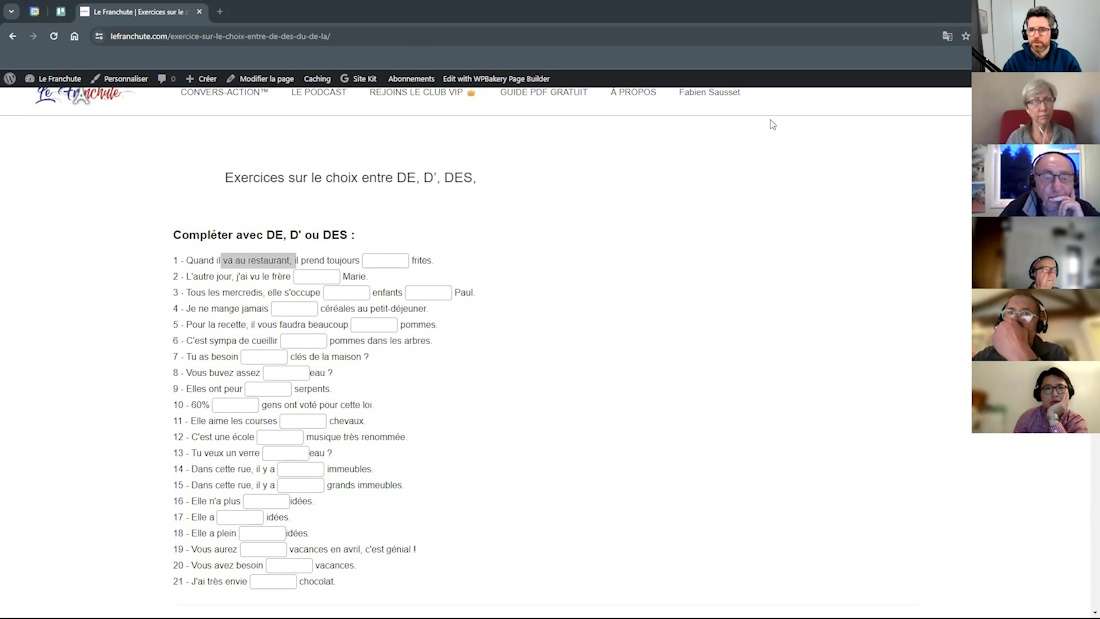1100x619 pixels.
Task: Click the blank after 'cueillir' in sentence 6
Action: point(303,341)
